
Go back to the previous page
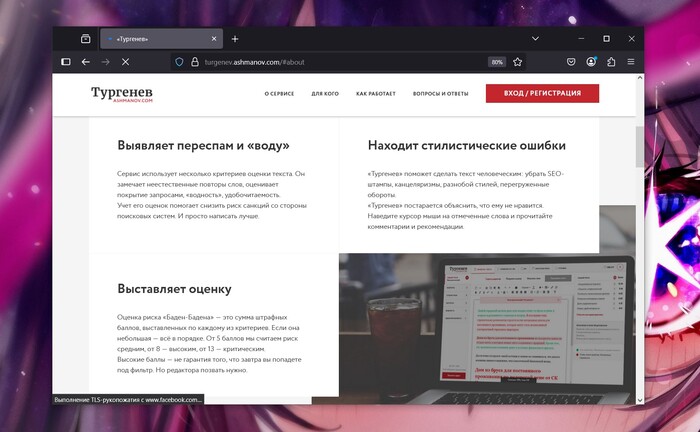[x=86, y=62]
